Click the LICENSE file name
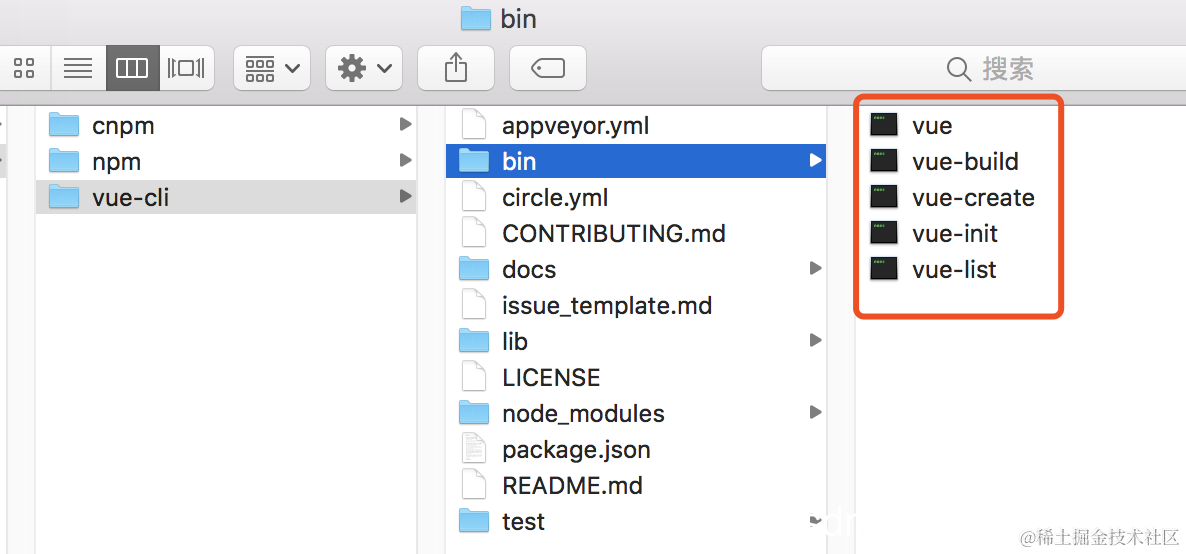 [x=551, y=377]
